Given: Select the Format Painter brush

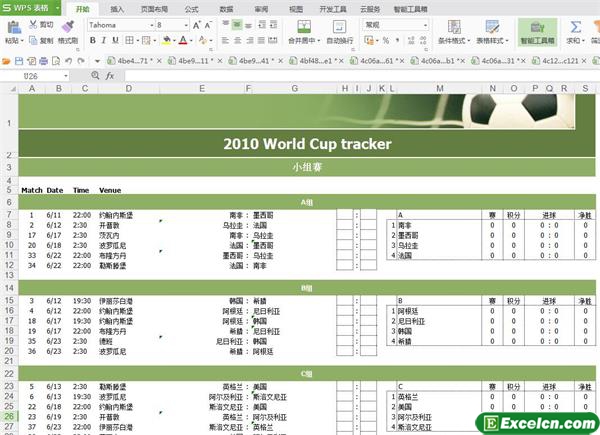Looking at the screenshot, I should 68,26.
